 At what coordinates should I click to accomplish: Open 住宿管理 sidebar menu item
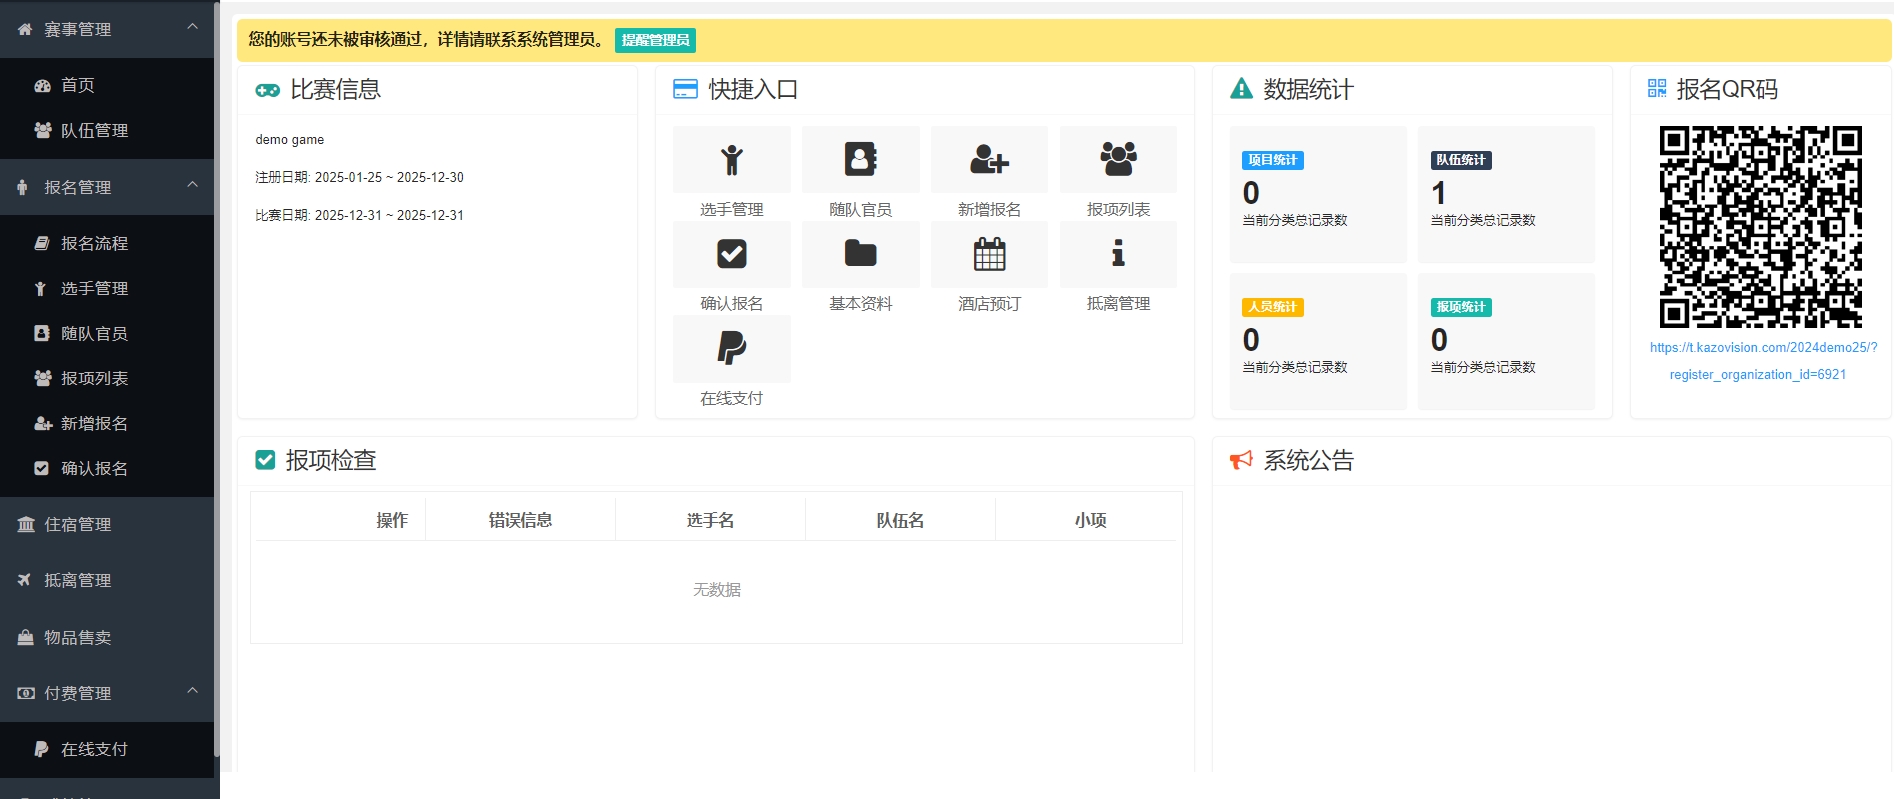77,524
